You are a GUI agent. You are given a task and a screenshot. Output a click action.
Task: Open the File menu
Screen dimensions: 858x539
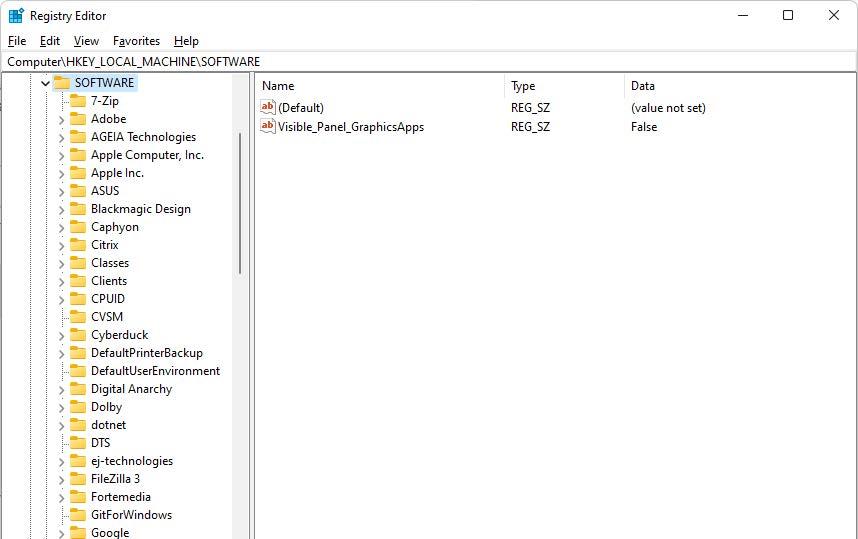tap(17, 41)
